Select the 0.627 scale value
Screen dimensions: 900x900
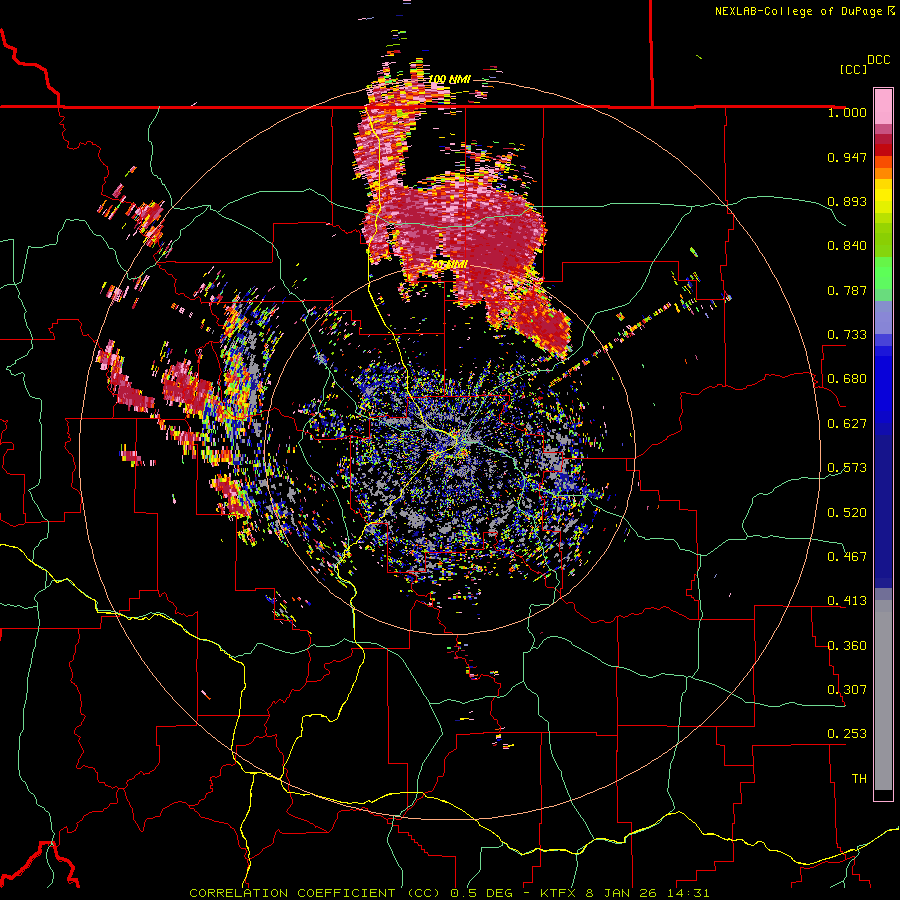(x=847, y=424)
